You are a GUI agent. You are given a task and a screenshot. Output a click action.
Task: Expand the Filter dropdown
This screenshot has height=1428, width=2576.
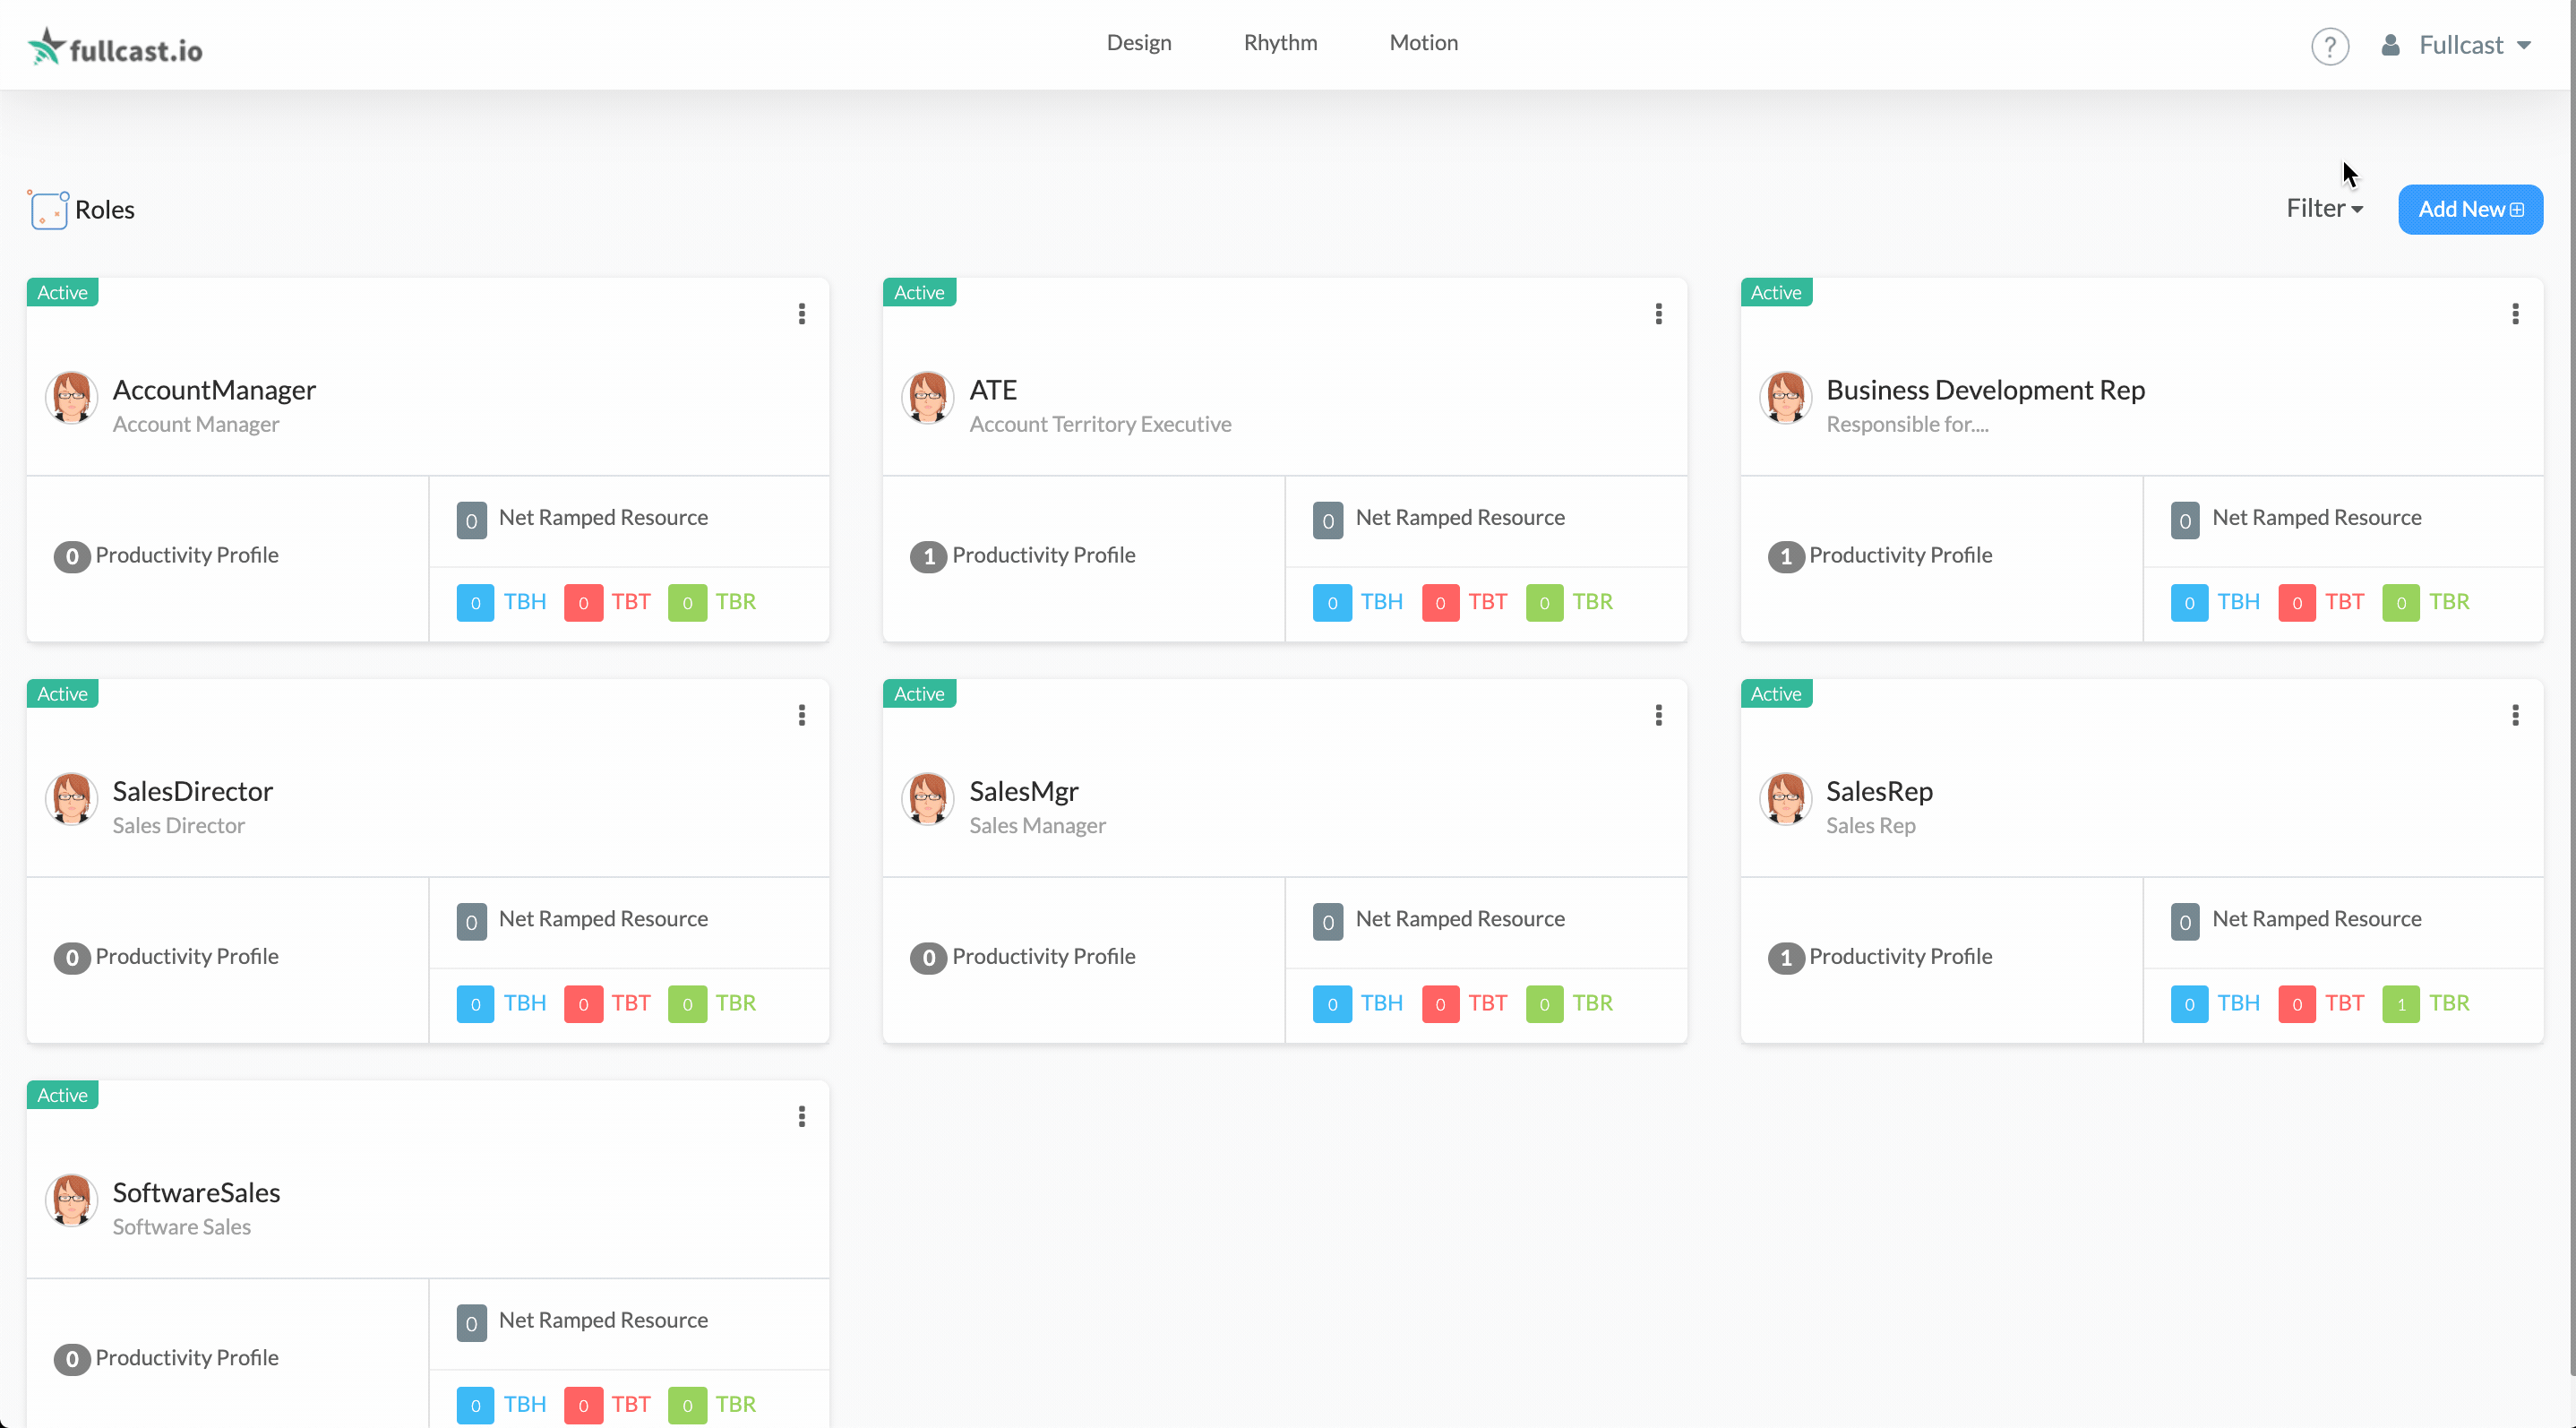point(2324,208)
